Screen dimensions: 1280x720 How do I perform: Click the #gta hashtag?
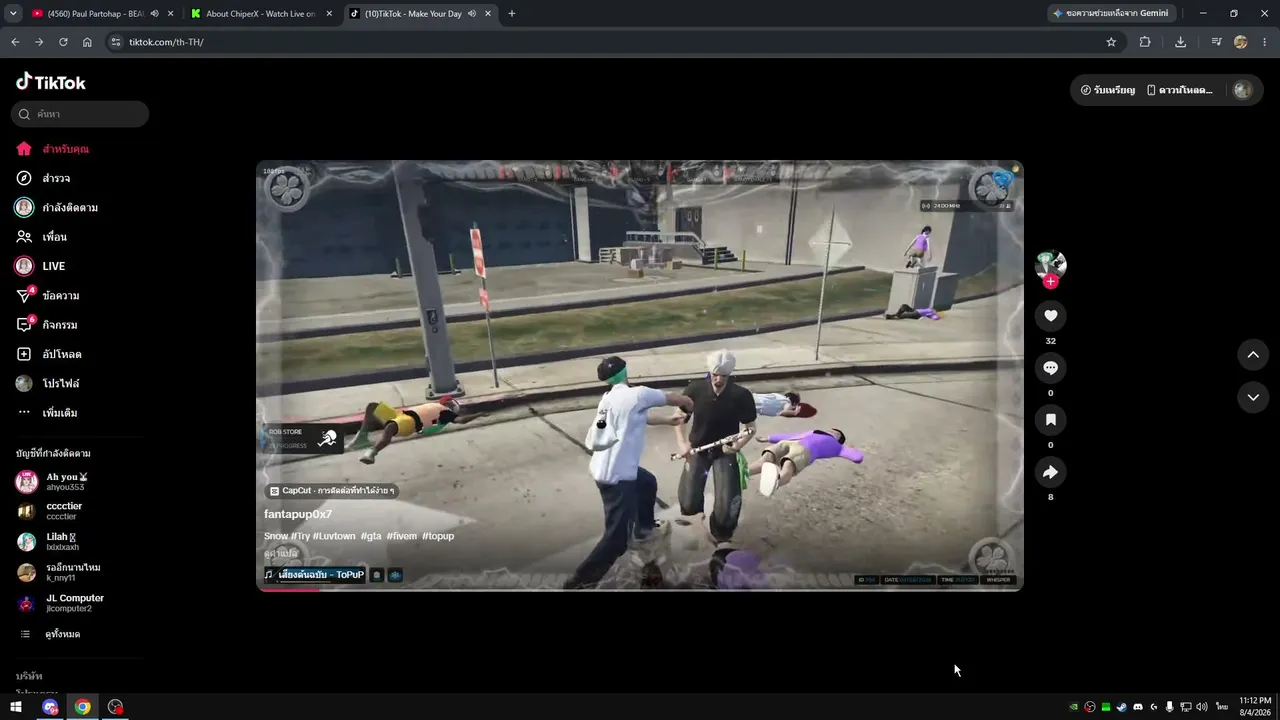pos(371,536)
